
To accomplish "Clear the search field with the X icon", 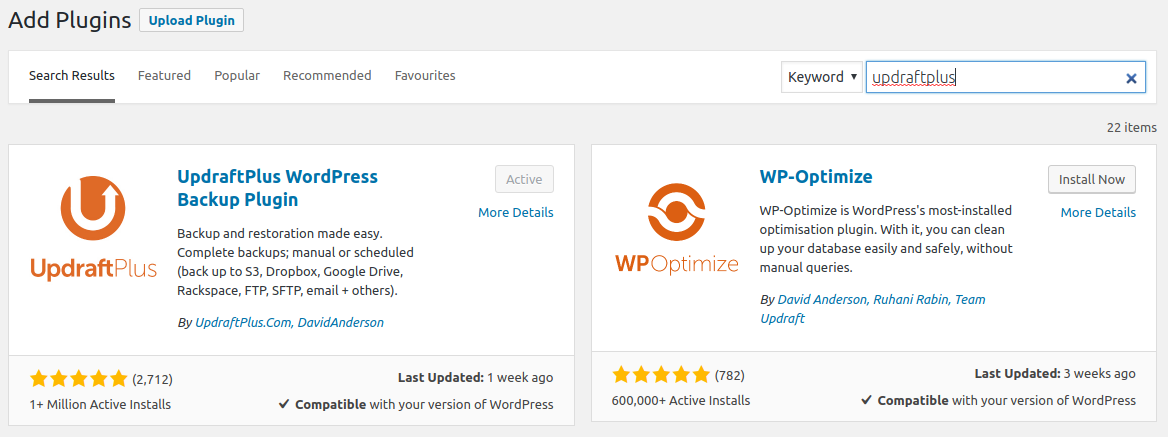I will (x=1131, y=77).
